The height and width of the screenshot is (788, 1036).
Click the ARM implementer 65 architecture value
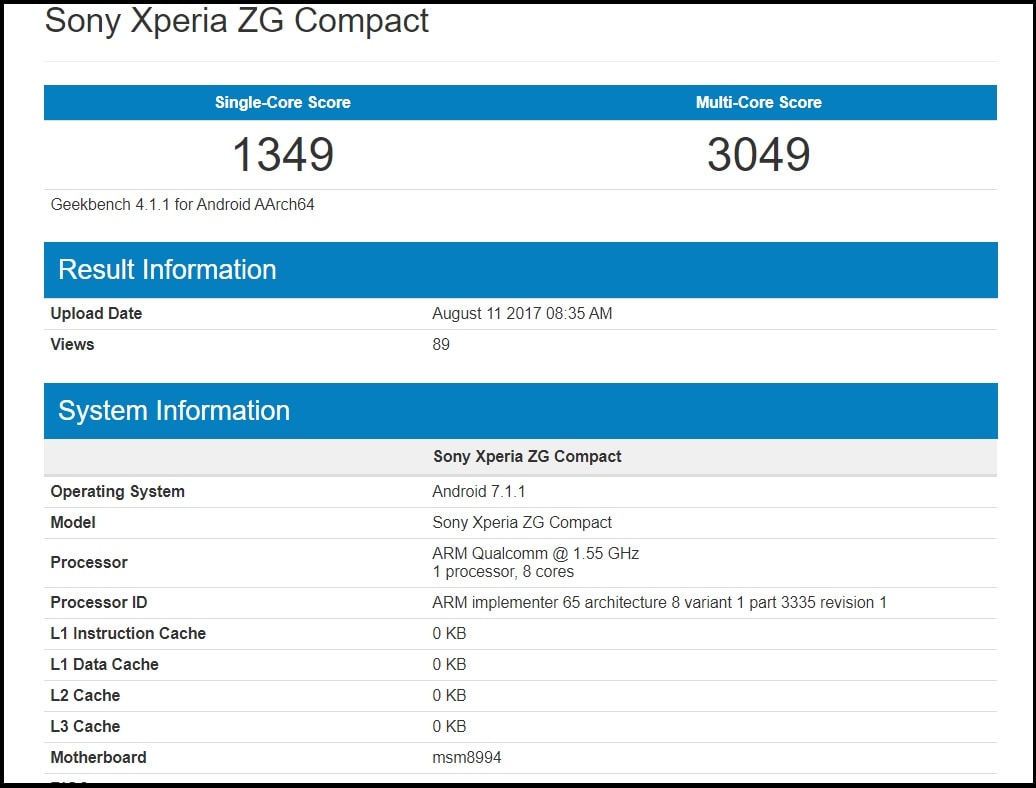click(659, 602)
